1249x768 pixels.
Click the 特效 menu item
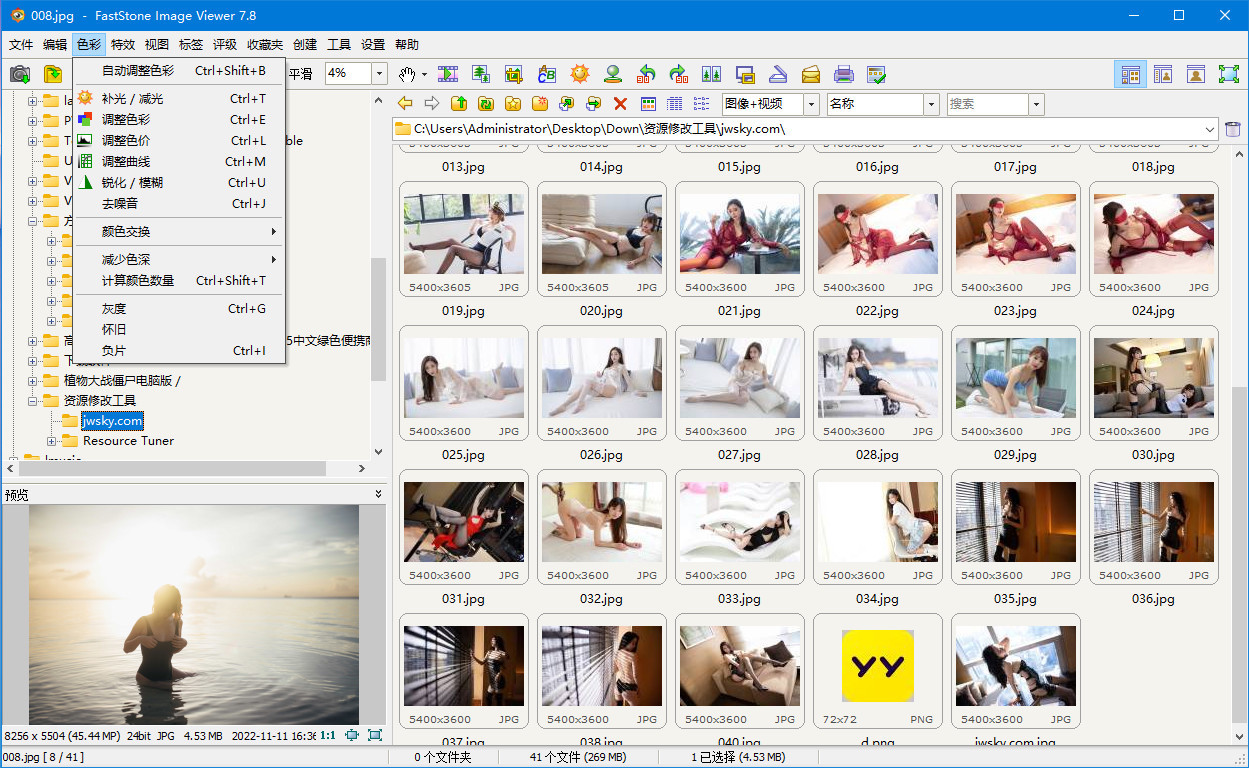click(x=123, y=44)
